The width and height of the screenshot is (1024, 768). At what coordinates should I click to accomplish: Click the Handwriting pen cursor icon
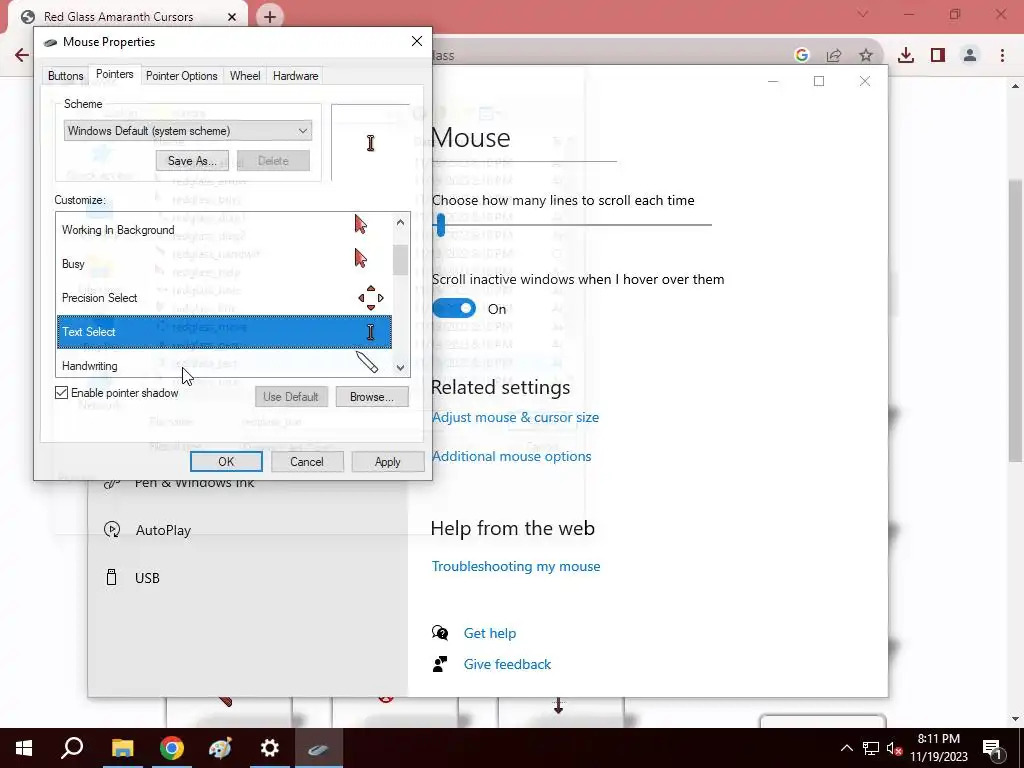[x=367, y=362]
